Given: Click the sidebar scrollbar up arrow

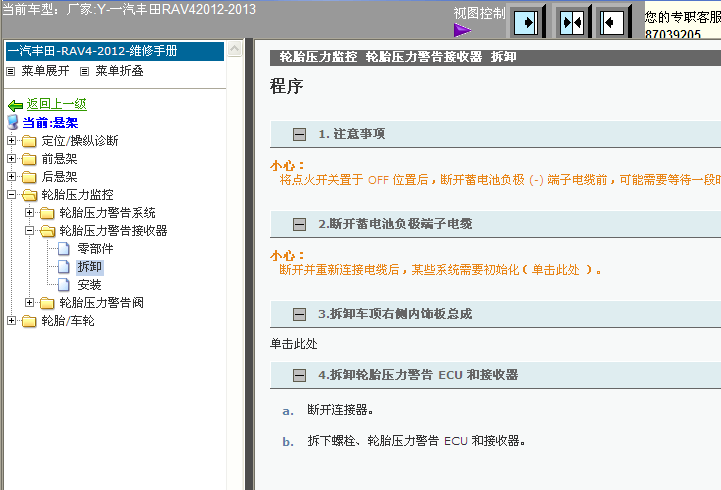Looking at the screenshot, I should pyautogui.click(x=235, y=49).
